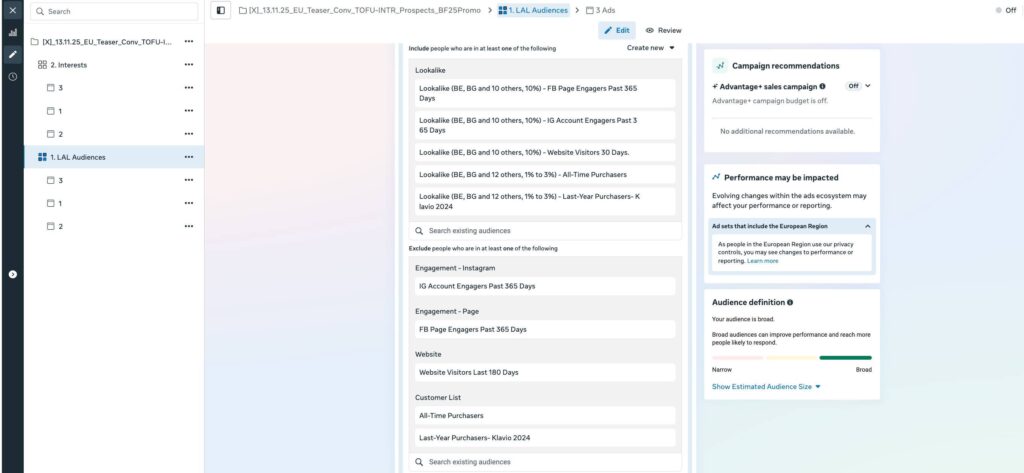Open more options for the campaign row in tree

click(189, 41)
